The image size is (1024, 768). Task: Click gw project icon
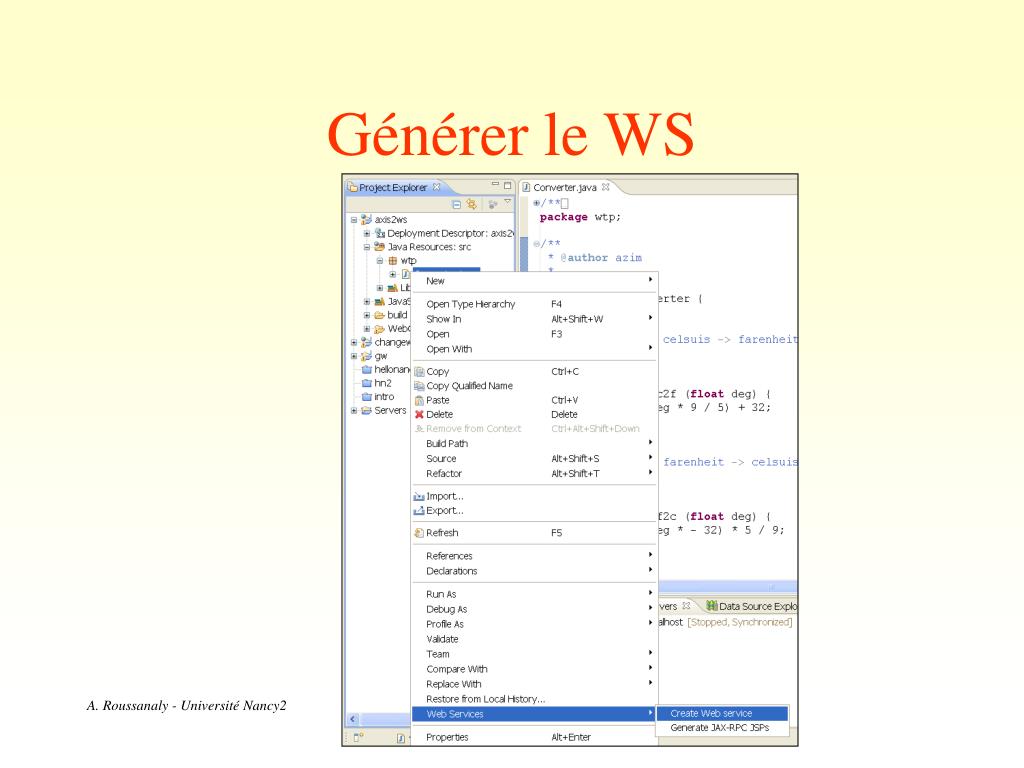coord(366,356)
